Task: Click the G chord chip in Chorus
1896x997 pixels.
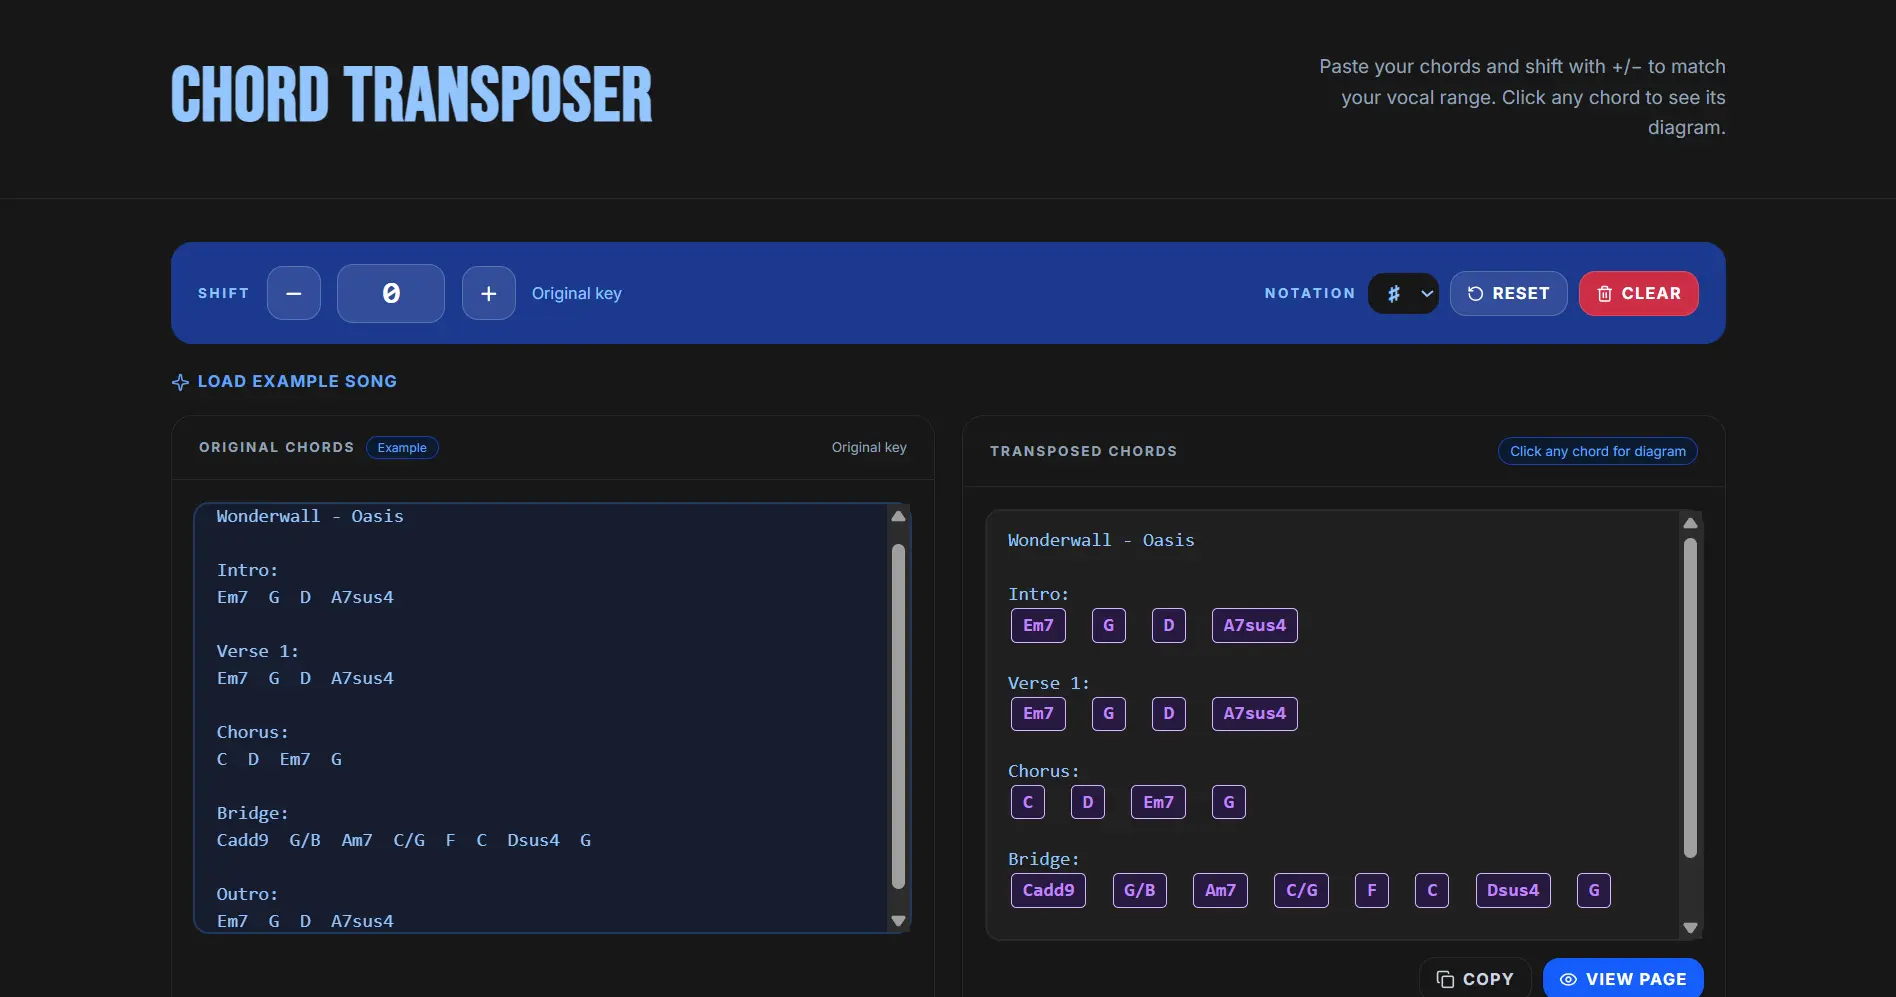Action: 1229,802
